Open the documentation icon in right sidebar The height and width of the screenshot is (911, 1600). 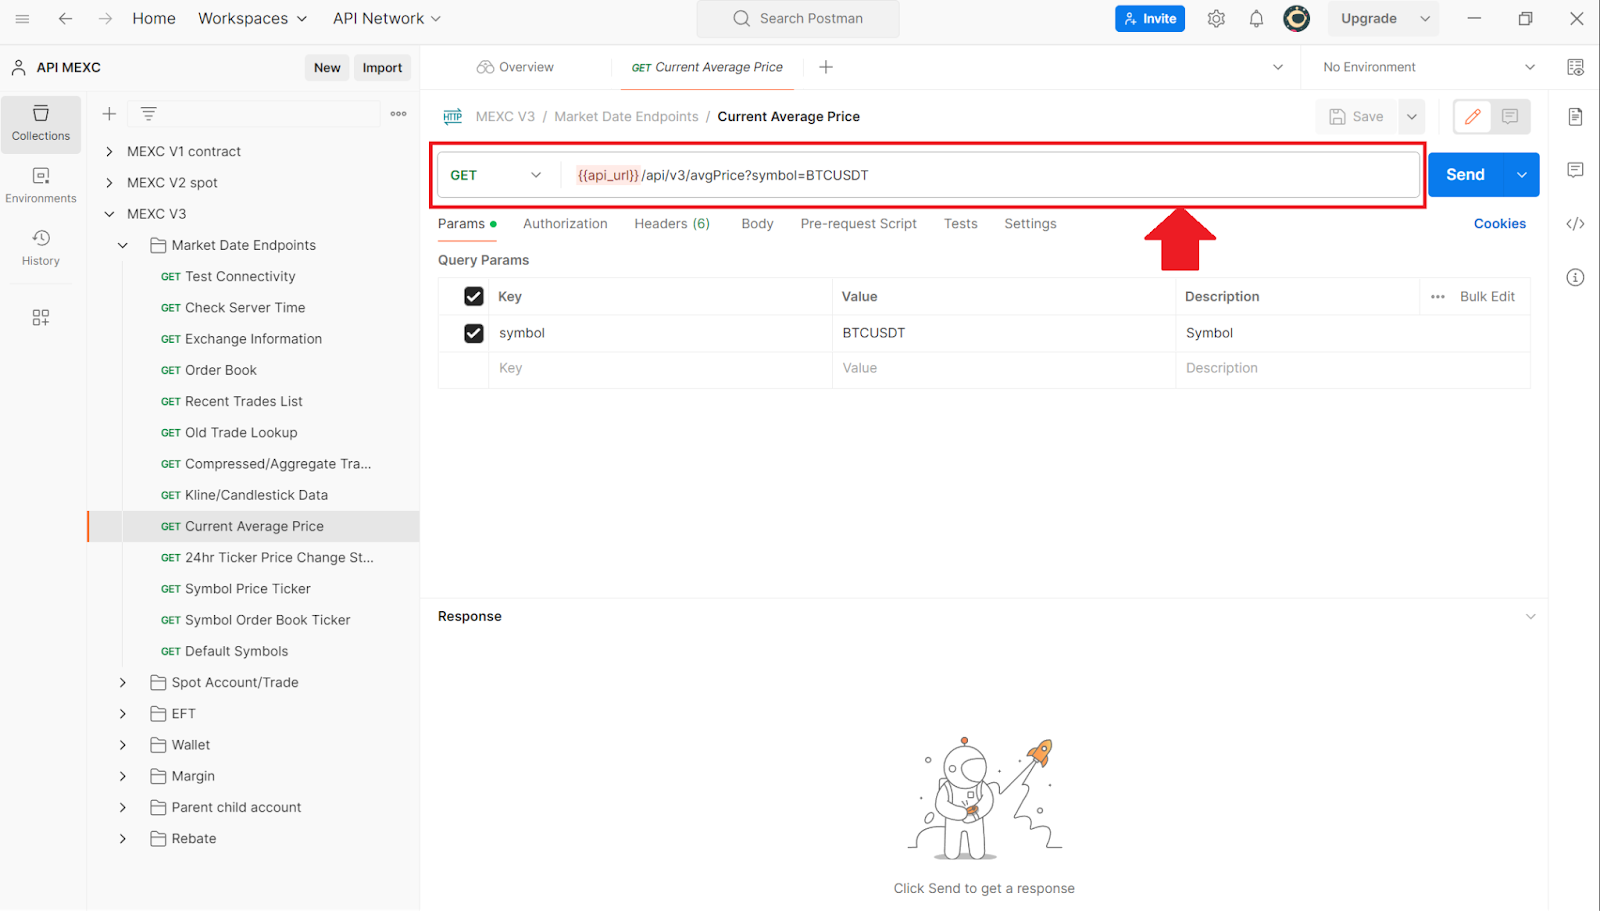tap(1575, 117)
